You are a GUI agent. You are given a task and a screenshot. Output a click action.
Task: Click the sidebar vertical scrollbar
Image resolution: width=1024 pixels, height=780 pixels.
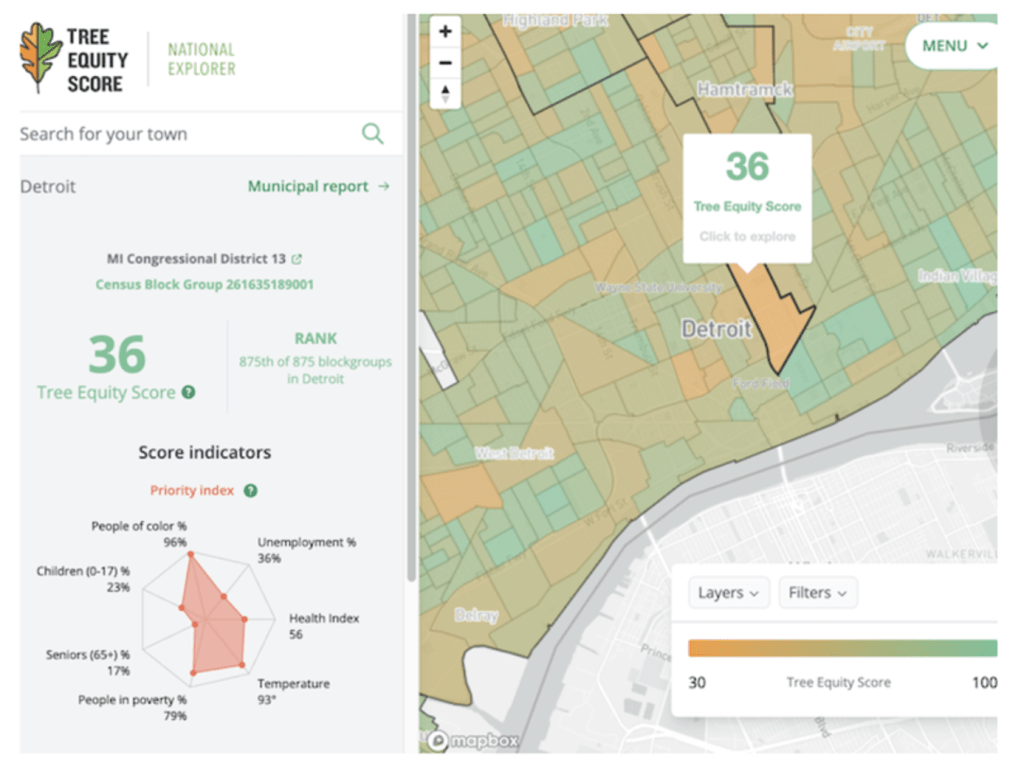pos(410,300)
